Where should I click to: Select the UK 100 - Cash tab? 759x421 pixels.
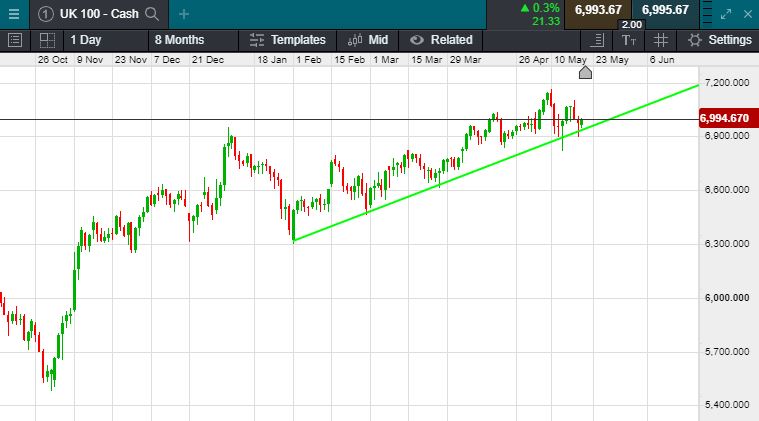click(x=98, y=14)
